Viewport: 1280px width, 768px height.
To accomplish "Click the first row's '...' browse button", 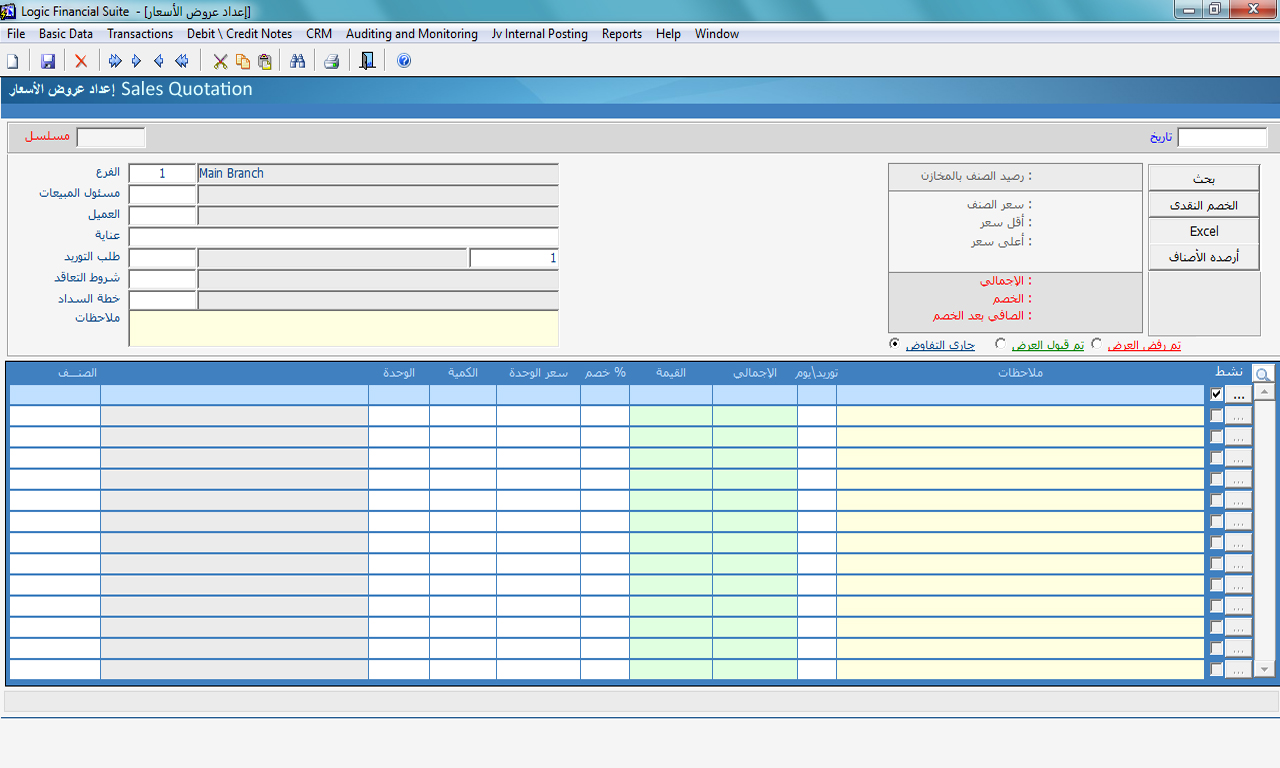I will 1239,395.
